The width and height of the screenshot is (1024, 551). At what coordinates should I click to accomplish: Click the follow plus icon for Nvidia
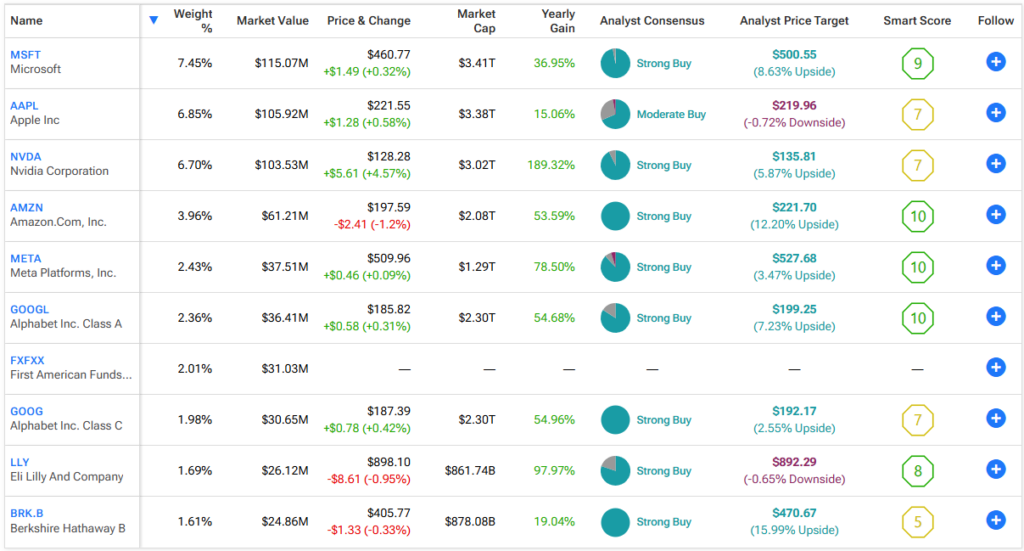(x=995, y=164)
